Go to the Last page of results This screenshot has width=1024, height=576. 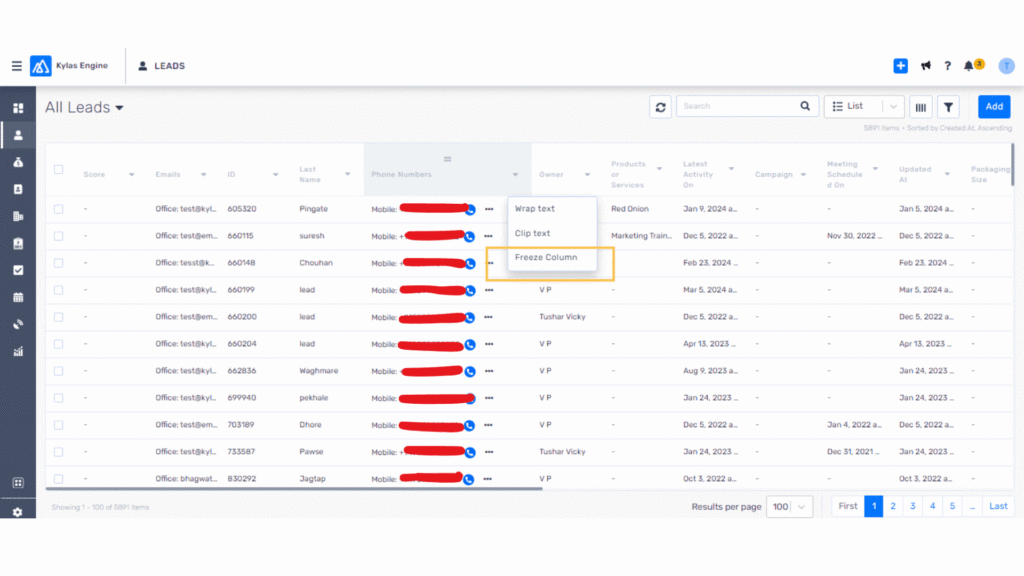click(997, 506)
